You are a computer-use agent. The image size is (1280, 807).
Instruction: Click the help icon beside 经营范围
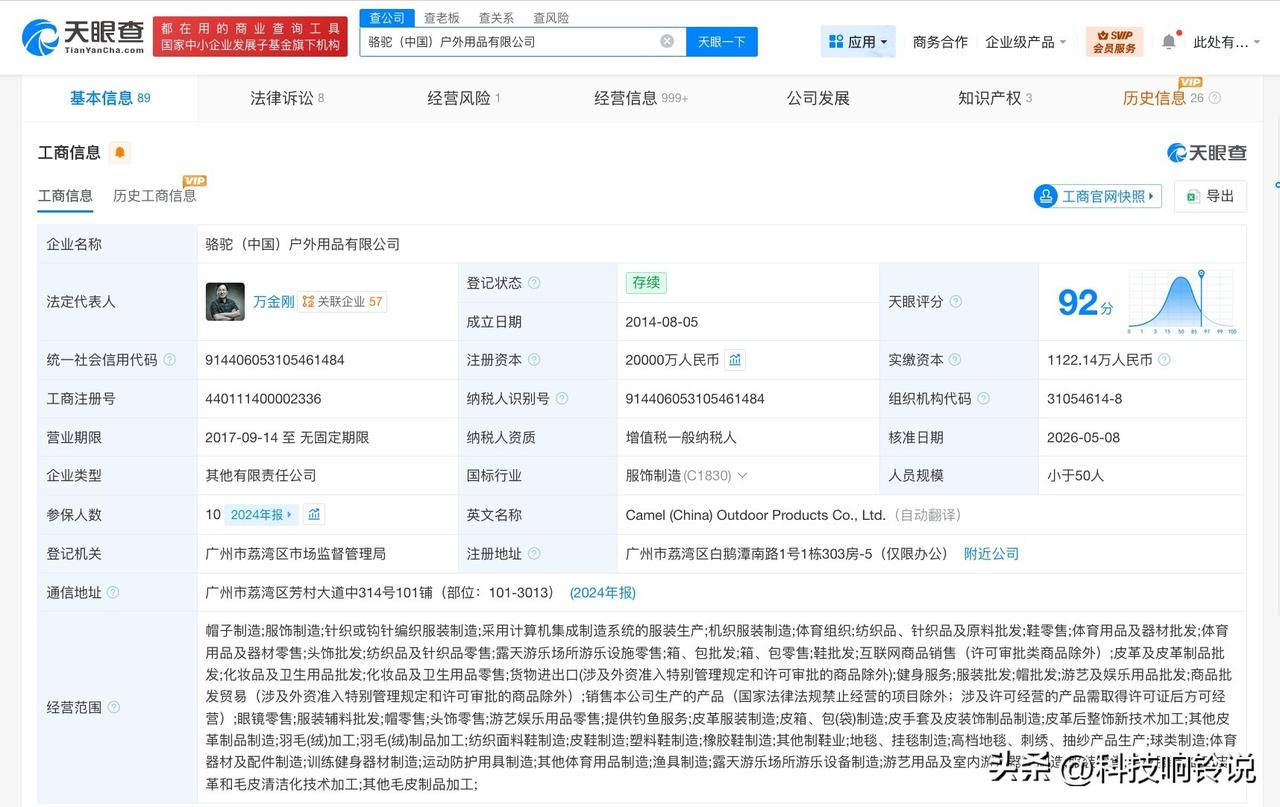113,708
